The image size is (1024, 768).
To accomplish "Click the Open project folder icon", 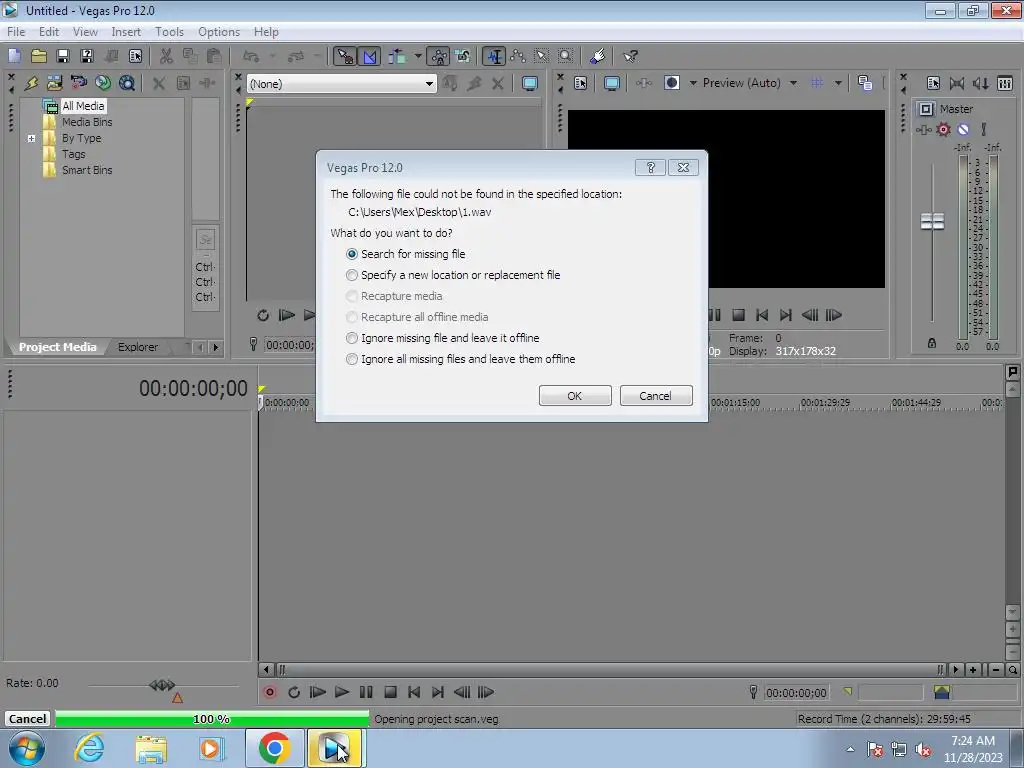I will click(x=39, y=56).
